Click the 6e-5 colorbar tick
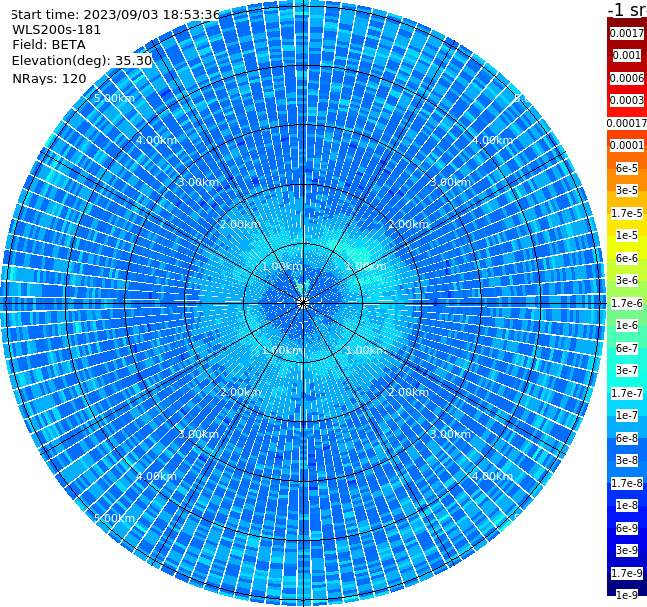This screenshot has height=607, width=647. click(x=627, y=168)
